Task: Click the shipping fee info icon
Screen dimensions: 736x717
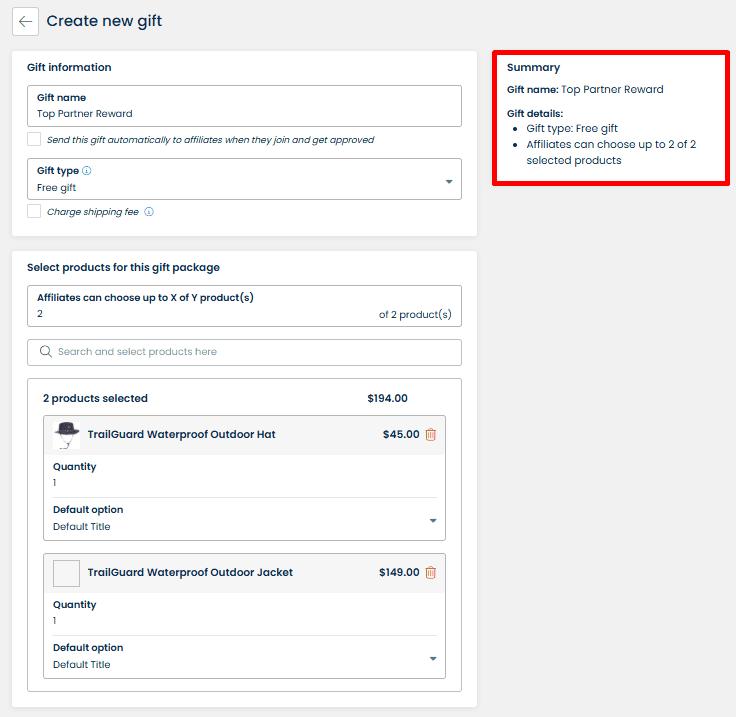Action: [x=149, y=212]
